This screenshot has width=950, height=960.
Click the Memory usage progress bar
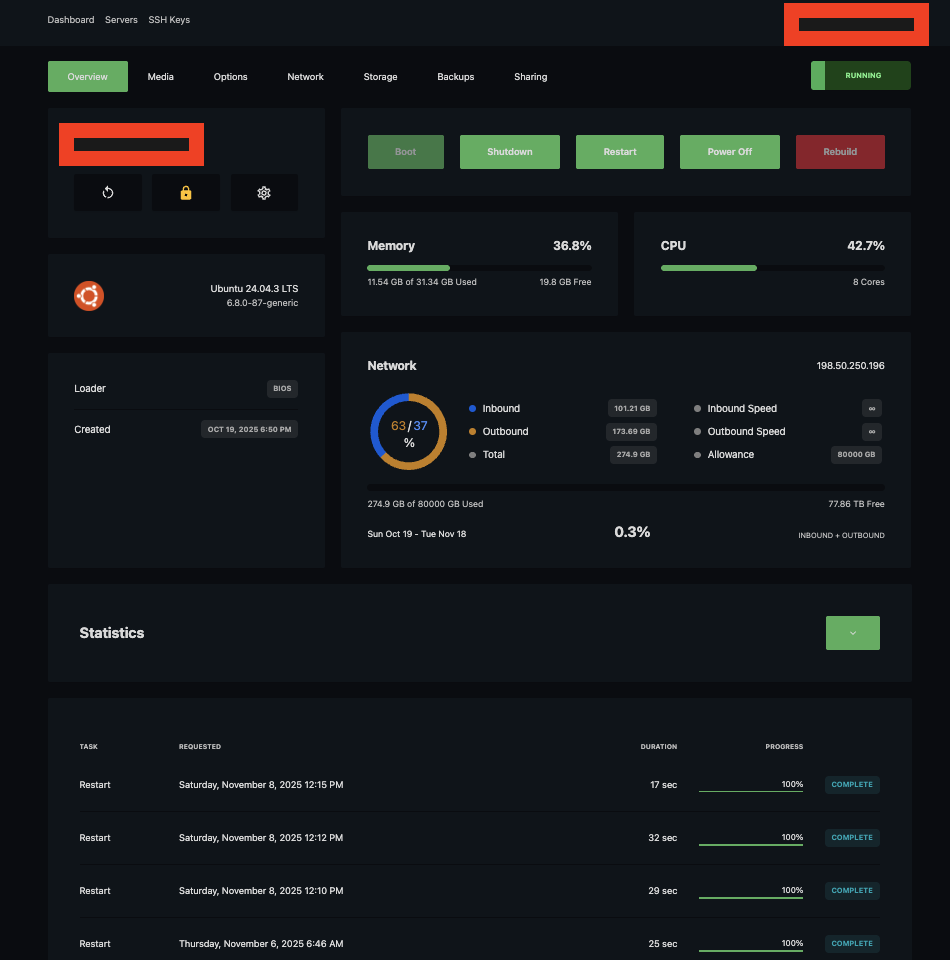tap(479, 268)
